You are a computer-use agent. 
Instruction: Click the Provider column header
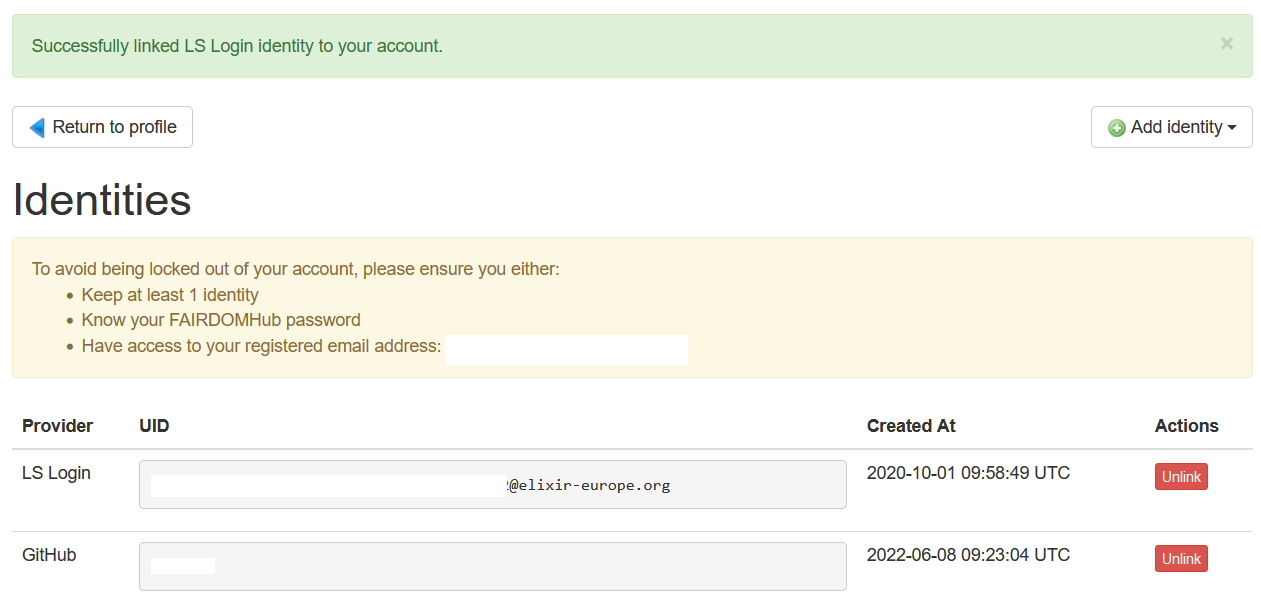click(x=57, y=426)
